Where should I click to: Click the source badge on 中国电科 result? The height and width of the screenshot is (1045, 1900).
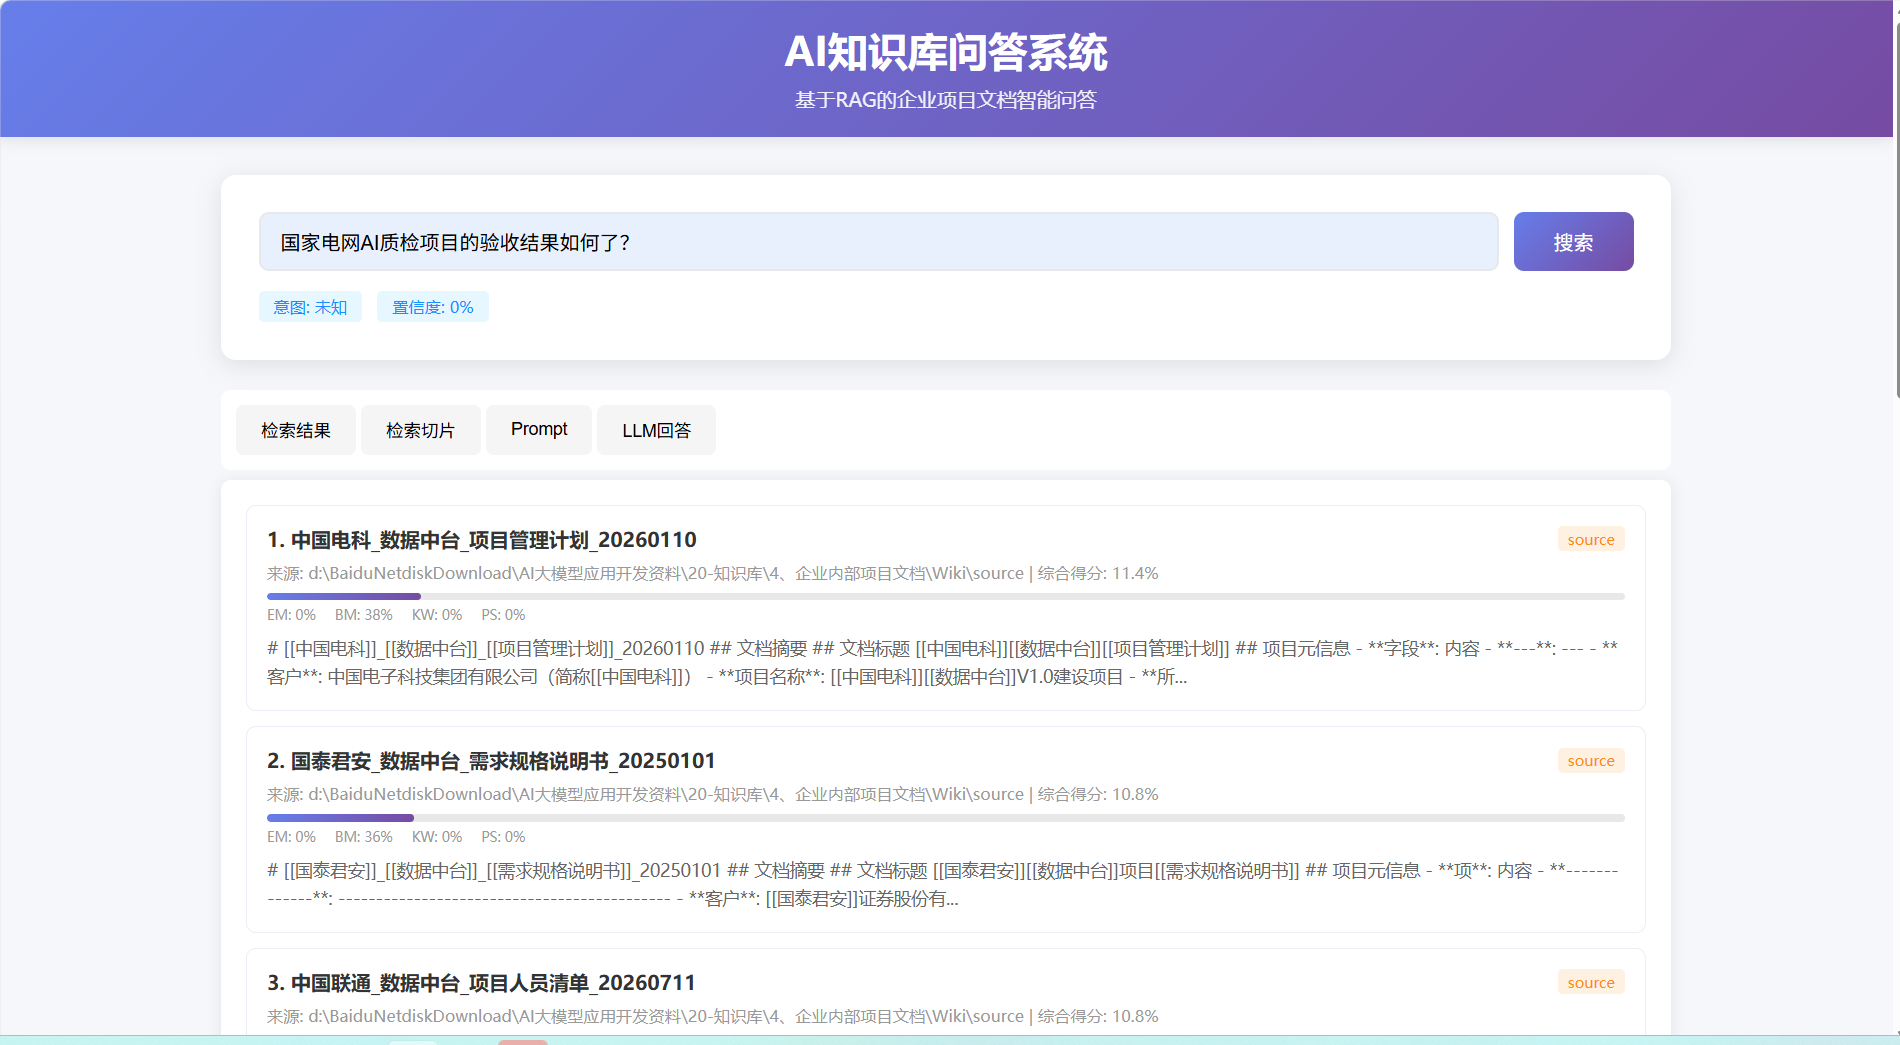(1591, 540)
